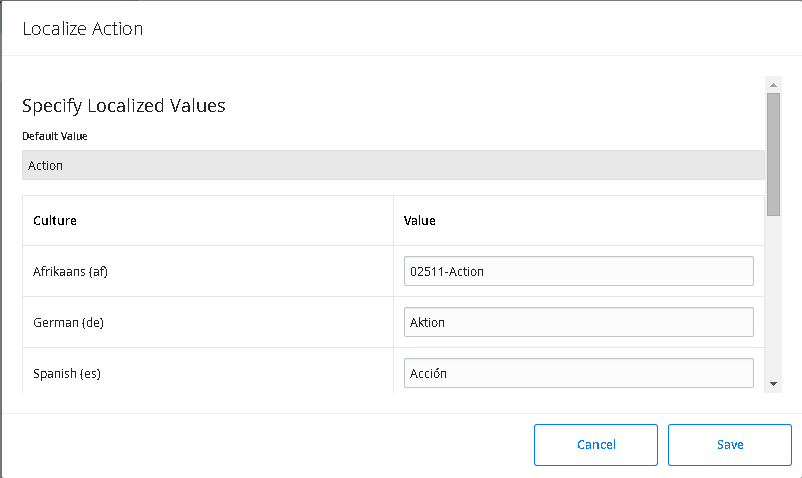Cancel the Localize Action dialog
Viewport: 802px width, 478px height.
[596, 445]
